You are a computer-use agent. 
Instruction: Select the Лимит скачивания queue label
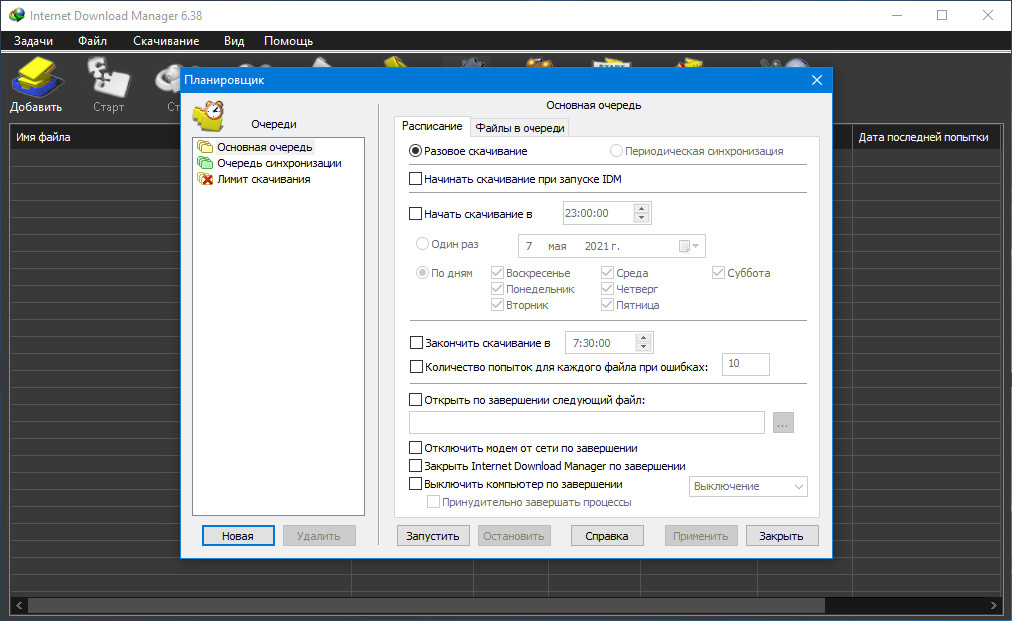263,179
